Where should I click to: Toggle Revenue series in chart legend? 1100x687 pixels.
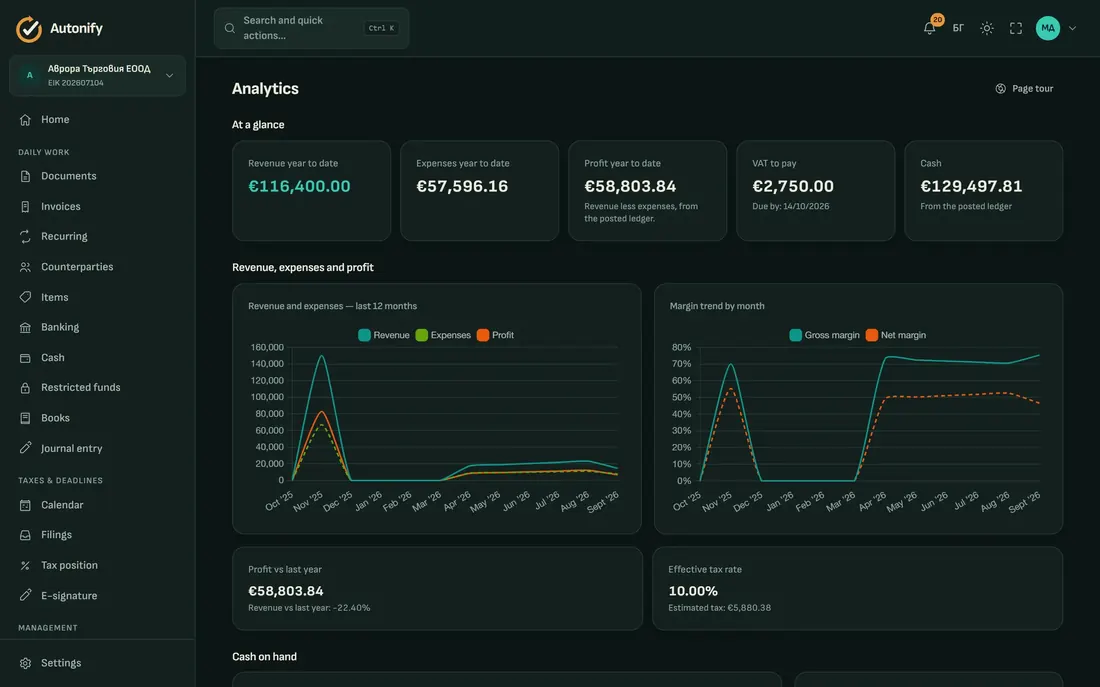pyautogui.click(x=384, y=335)
